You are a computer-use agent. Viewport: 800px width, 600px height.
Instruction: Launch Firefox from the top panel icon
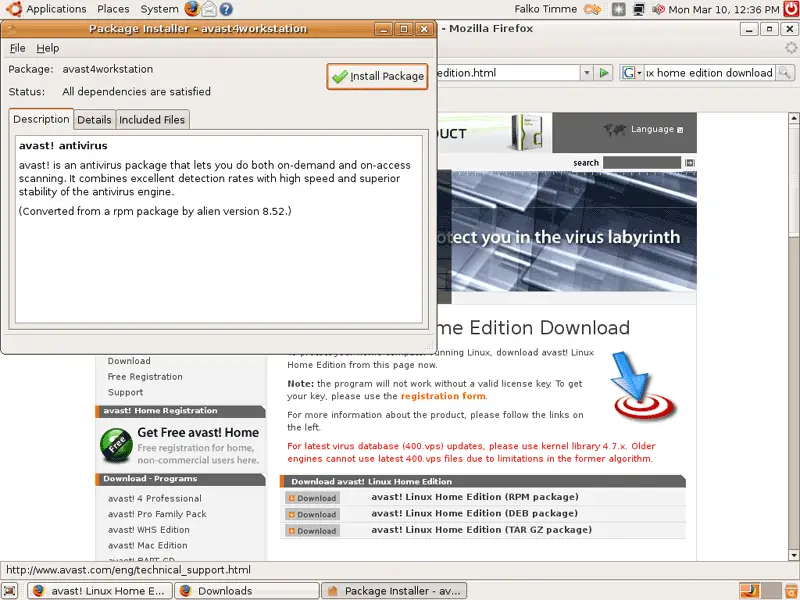[x=192, y=9]
